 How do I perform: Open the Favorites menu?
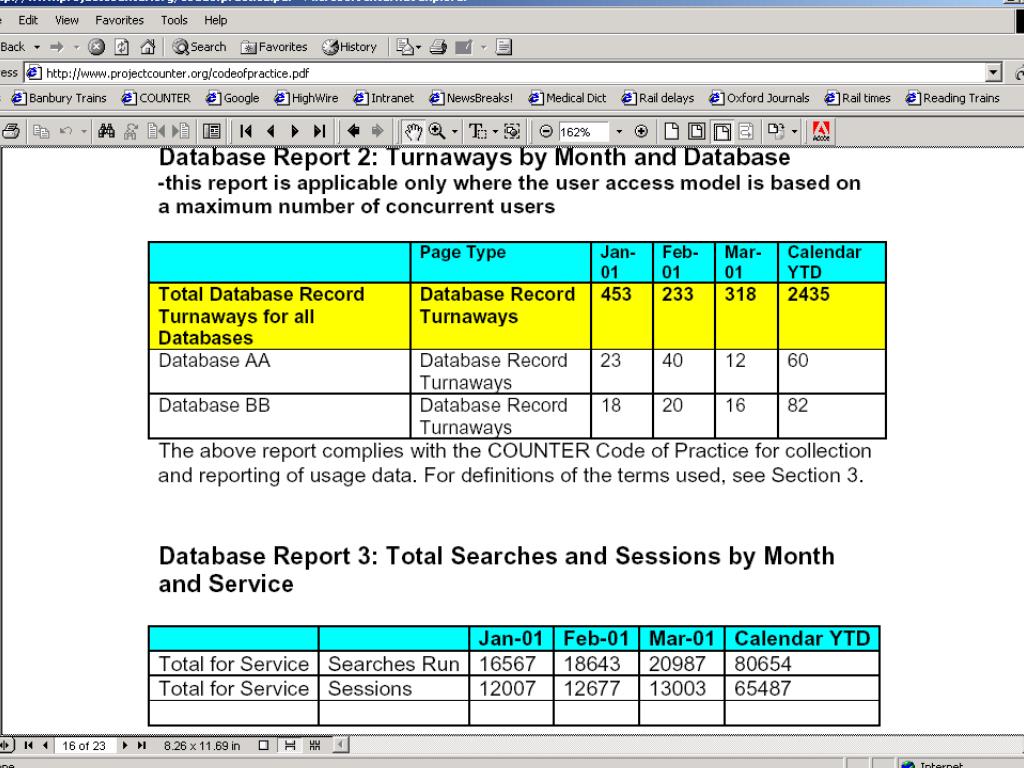point(119,20)
